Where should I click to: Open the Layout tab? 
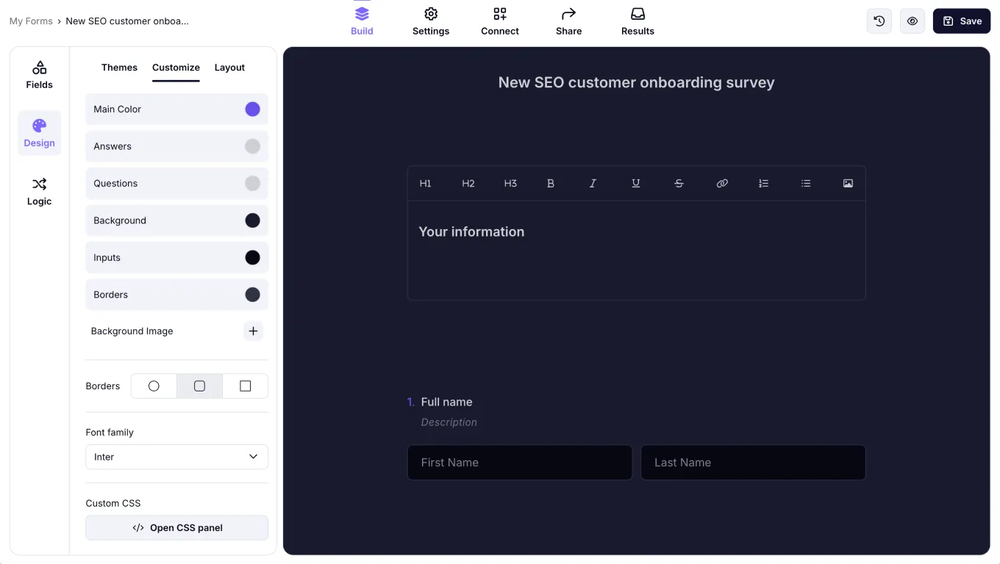(x=229, y=68)
